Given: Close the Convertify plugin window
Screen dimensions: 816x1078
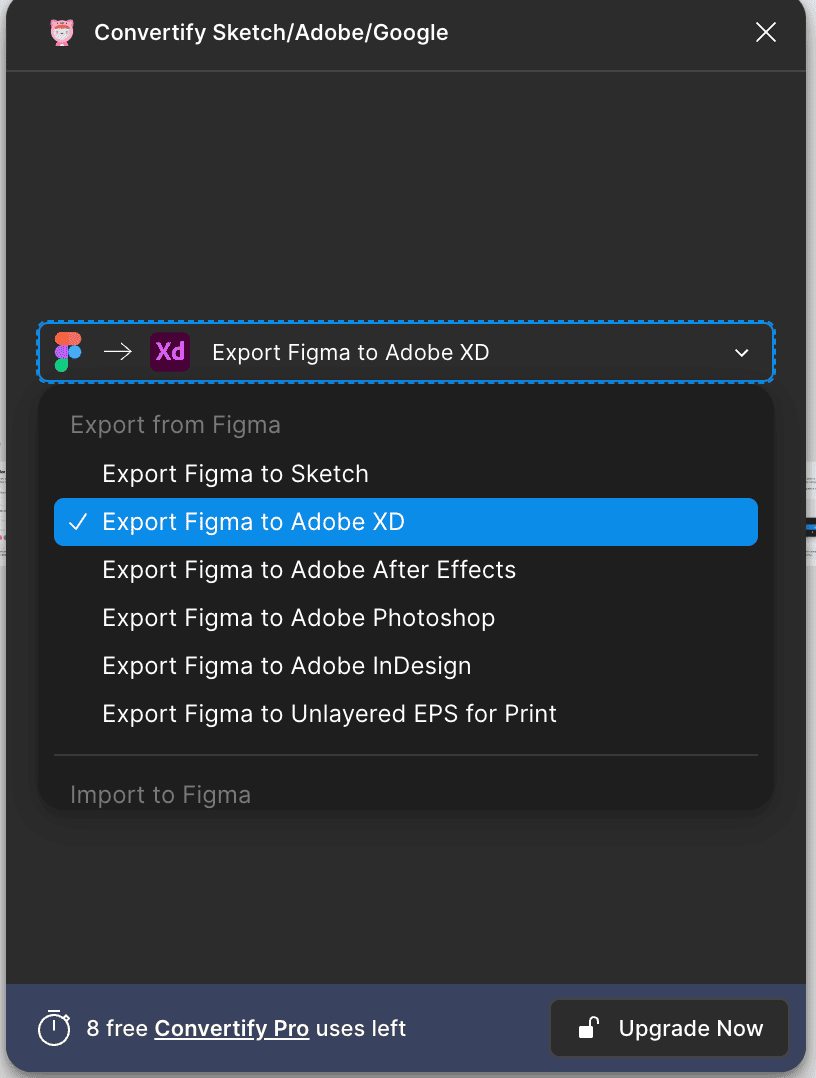Looking at the screenshot, I should pos(765,32).
